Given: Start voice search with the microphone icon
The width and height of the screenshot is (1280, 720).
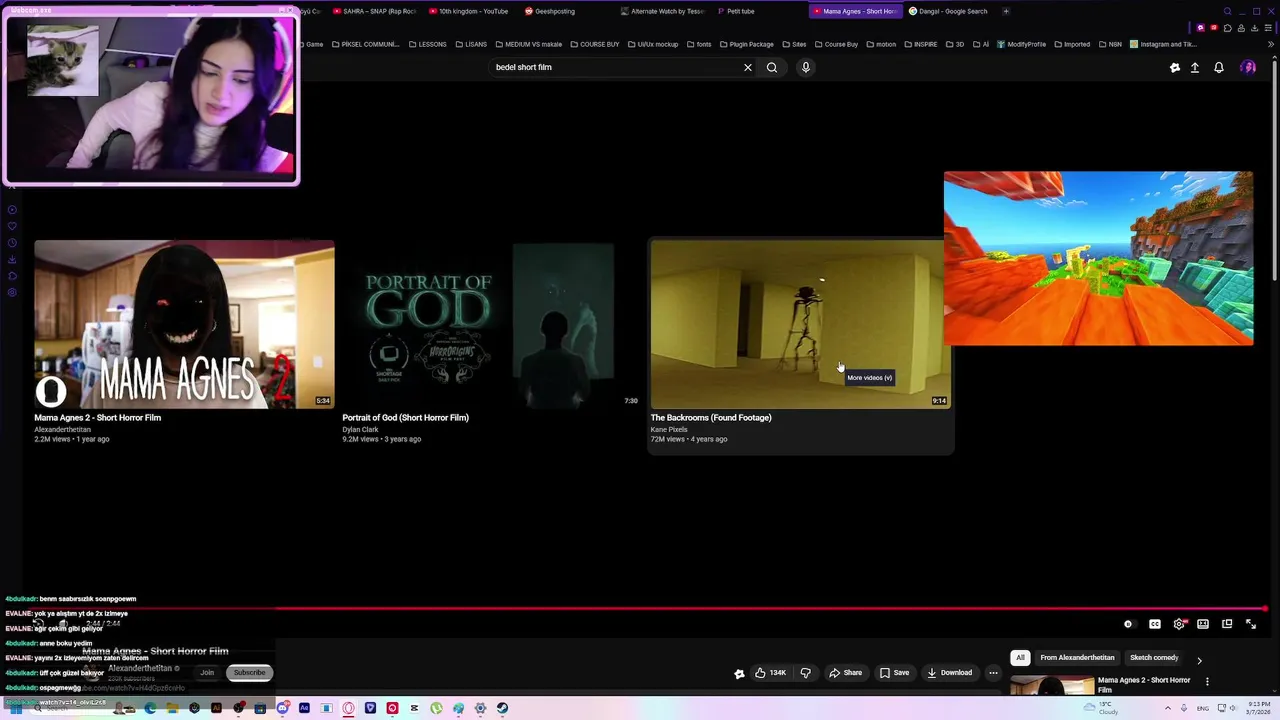Looking at the screenshot, I should (805, 67).
